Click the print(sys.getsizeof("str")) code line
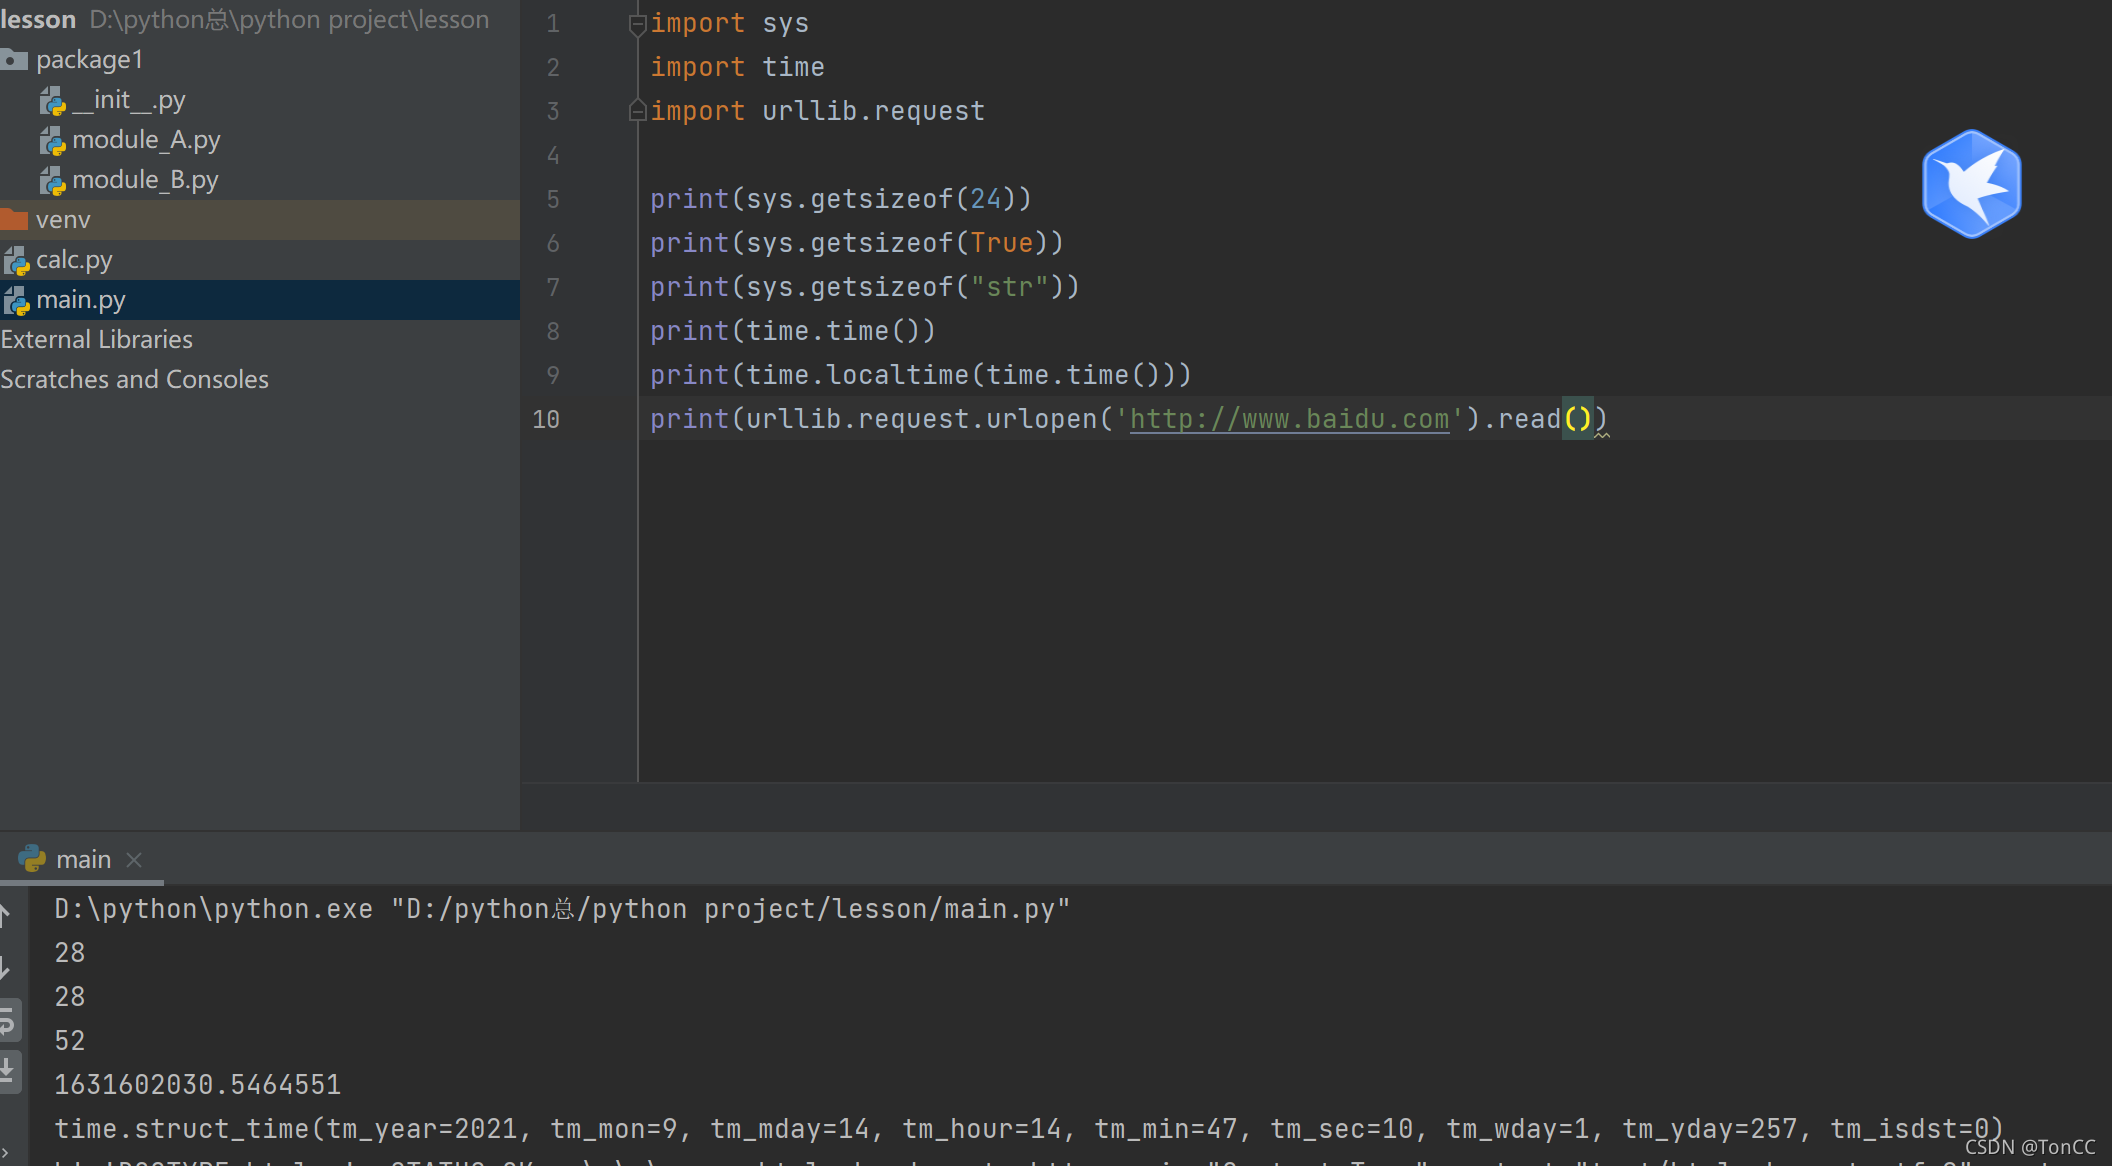 pyautogui.click(x=865, y=287)
